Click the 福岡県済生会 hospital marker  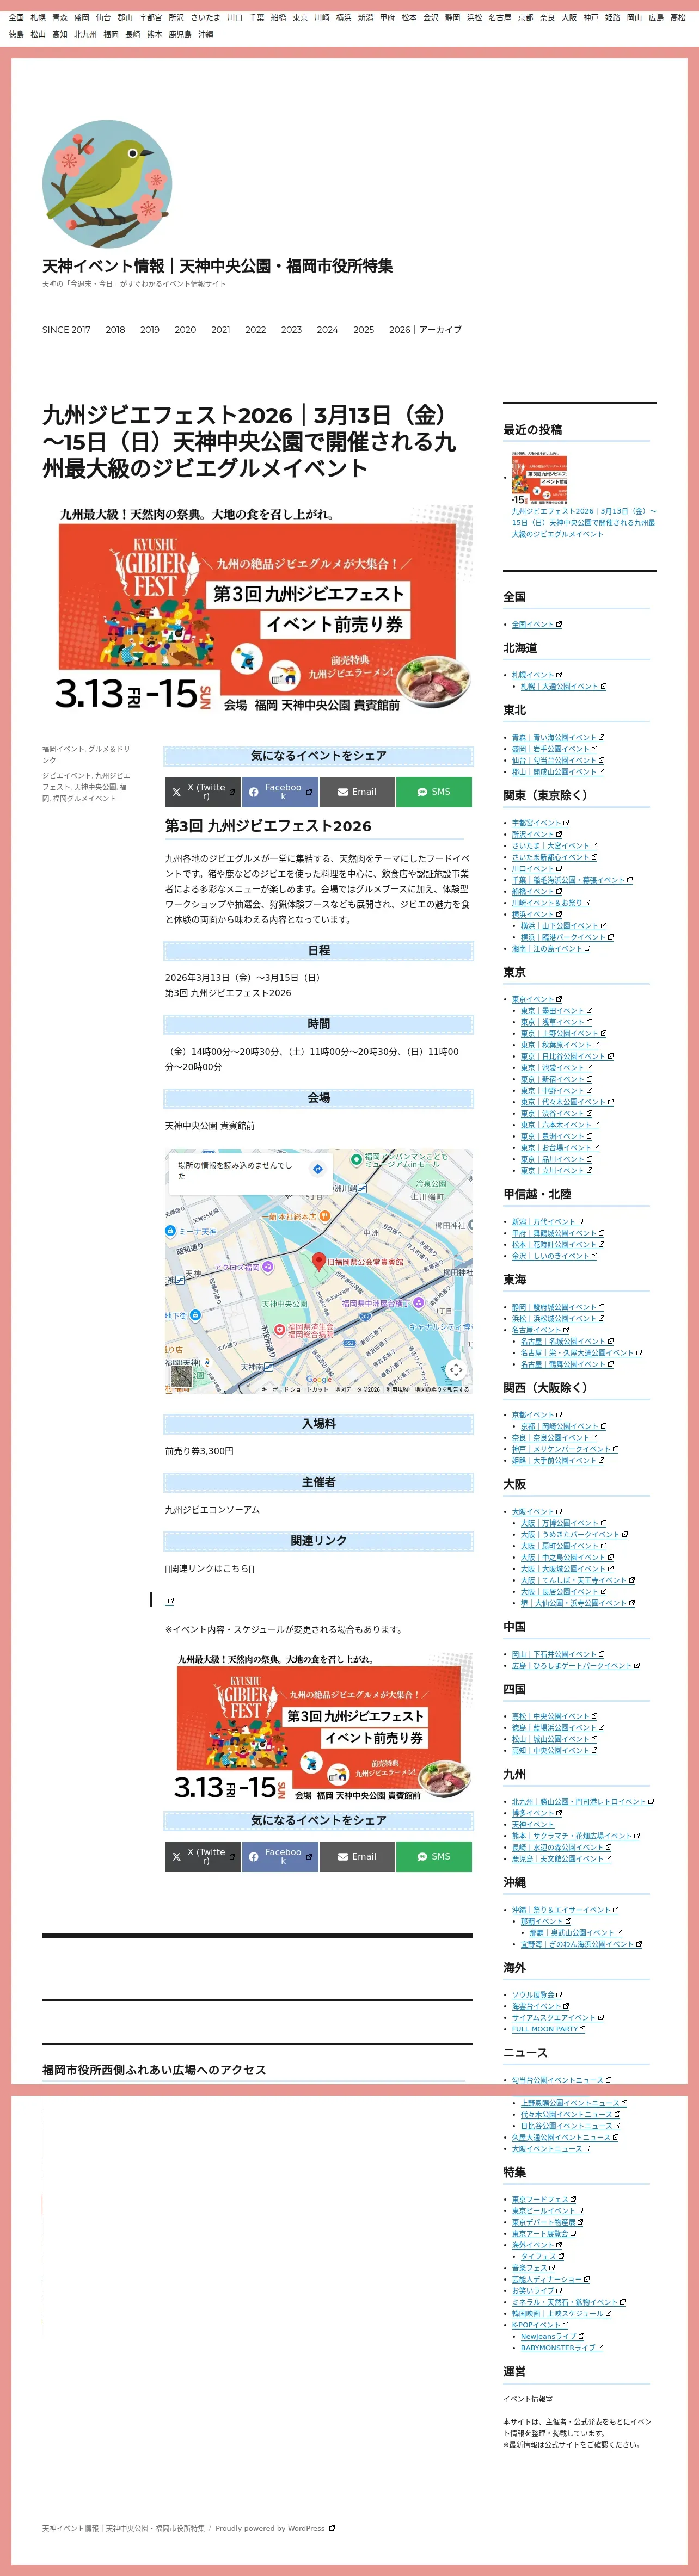coord(280,1331)
